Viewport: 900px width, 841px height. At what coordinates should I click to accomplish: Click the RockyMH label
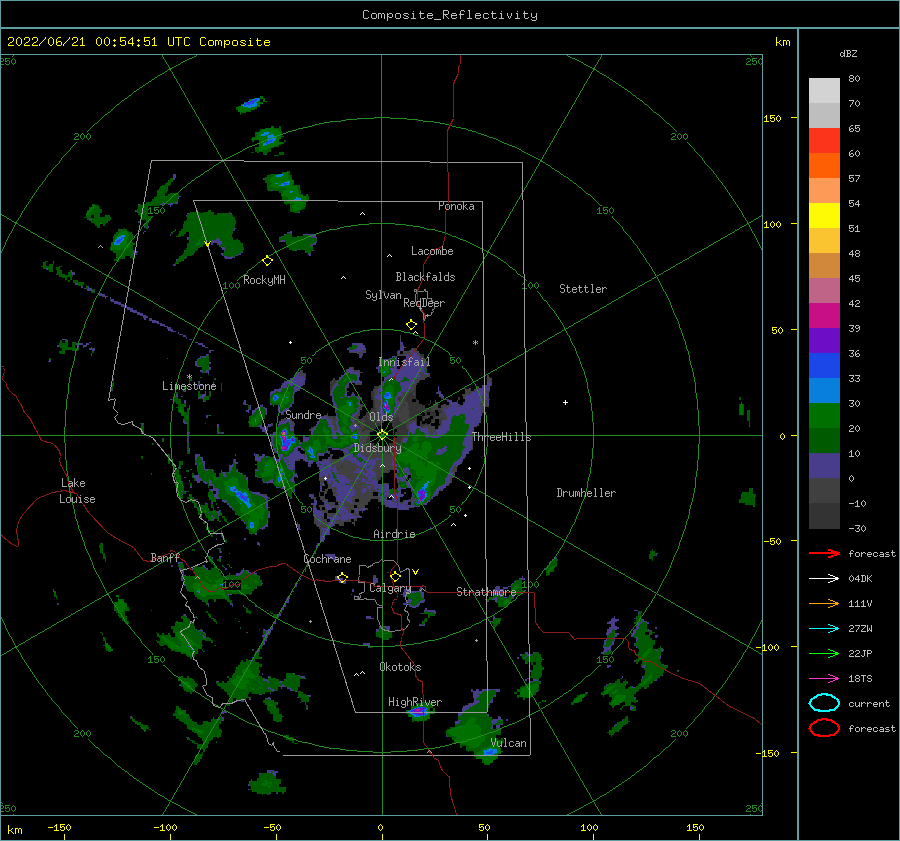(x=264, y=280)
